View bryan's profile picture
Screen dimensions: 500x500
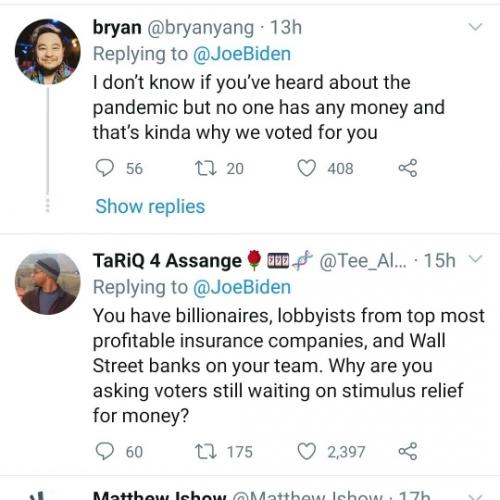[48, 52]
